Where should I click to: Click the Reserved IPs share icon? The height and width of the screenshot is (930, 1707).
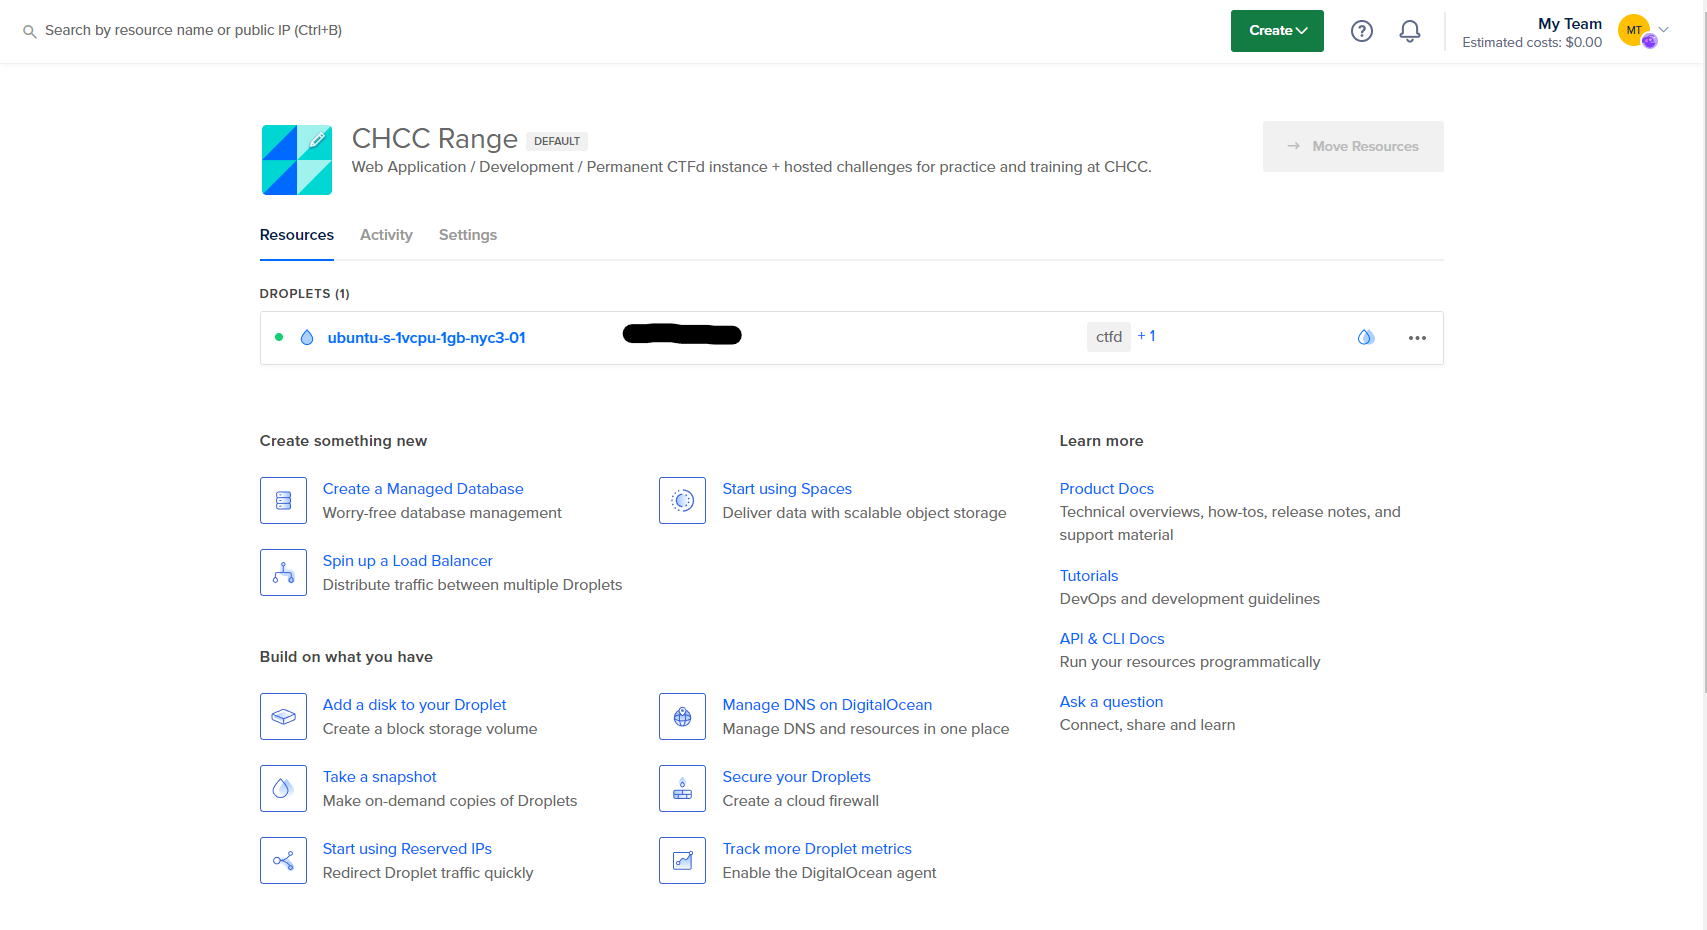click(x=283, y=860)
